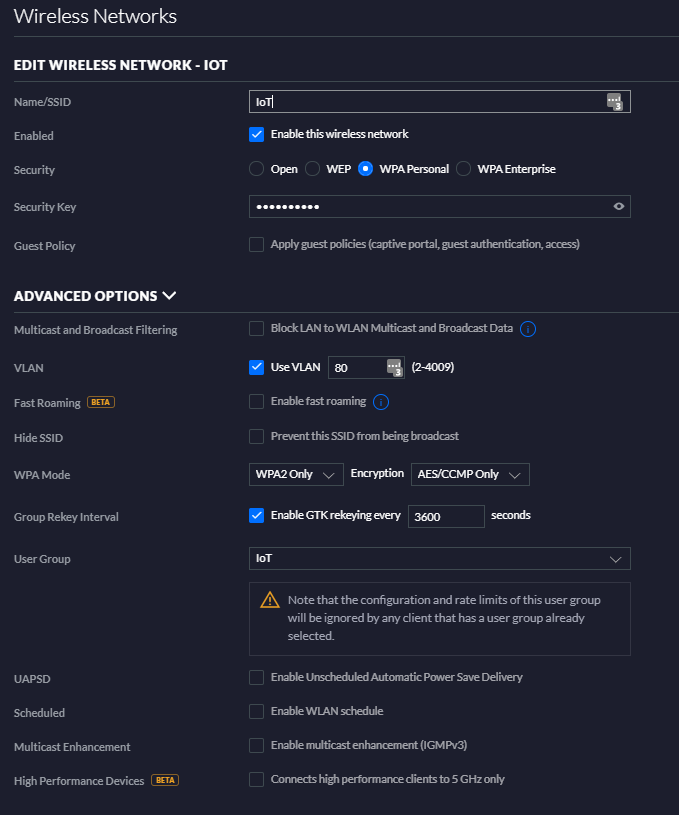Image resolution: width=679 pixels, height=815 pixels.
Task: Uncheck Enable this wireless network
Action: pos(257,134)
